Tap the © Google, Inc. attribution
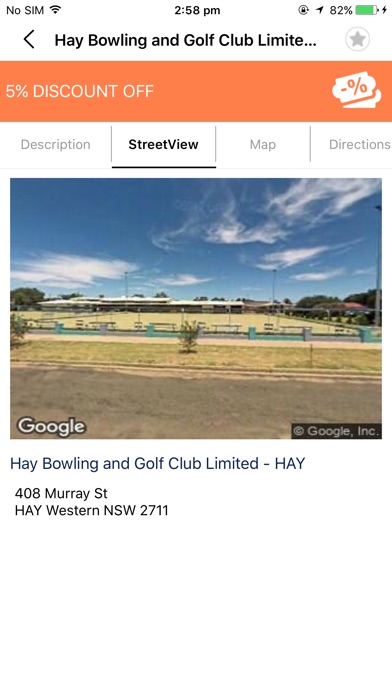 (x=337, y=431)
